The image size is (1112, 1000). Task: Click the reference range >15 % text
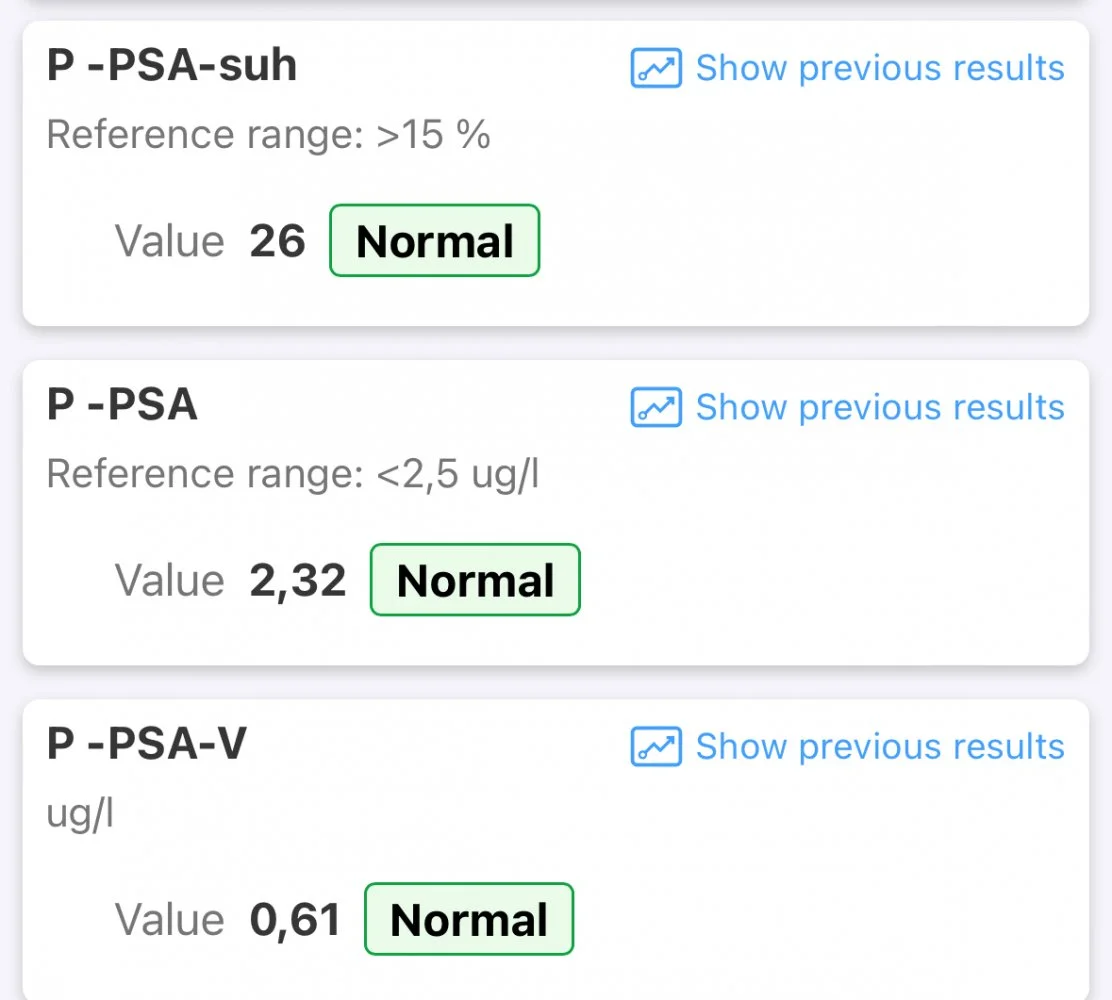point(268,134)
